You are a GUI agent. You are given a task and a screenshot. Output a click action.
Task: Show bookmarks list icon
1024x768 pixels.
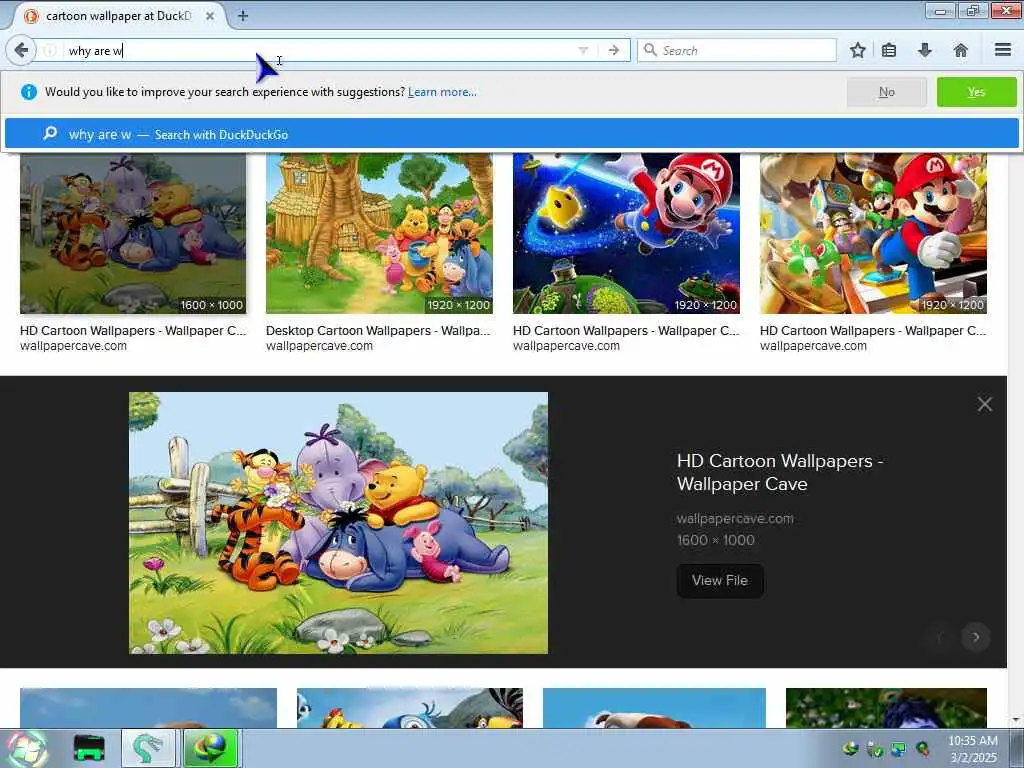(888, 50)
